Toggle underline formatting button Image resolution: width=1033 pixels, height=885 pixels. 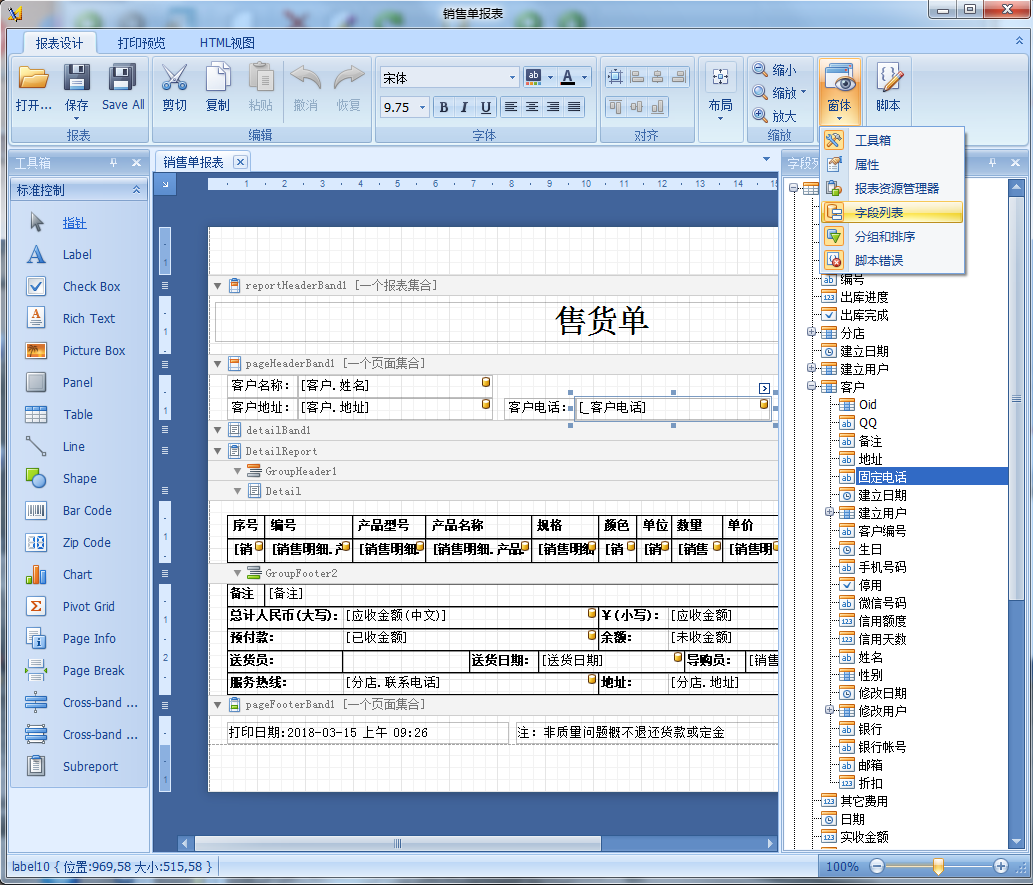pos(486,107)
